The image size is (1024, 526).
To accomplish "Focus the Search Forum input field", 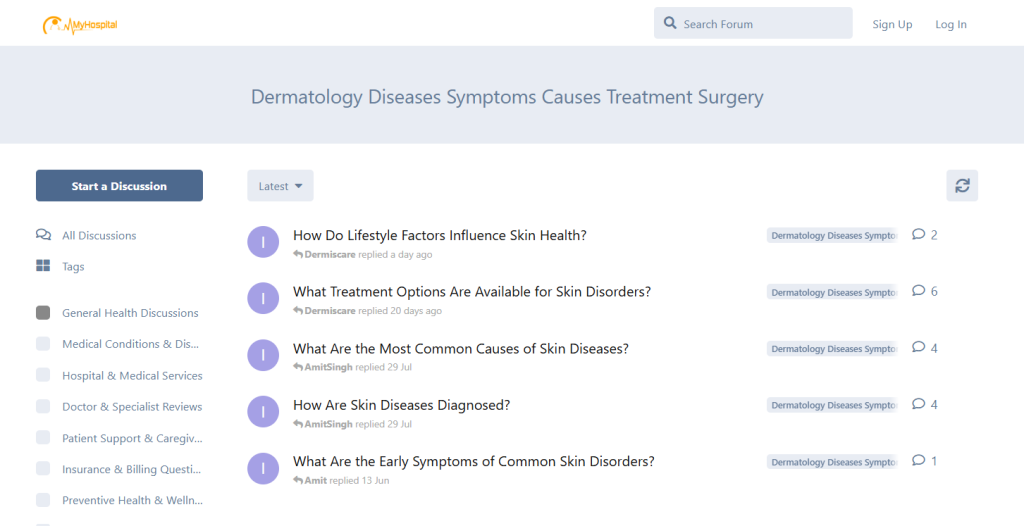I will click(x=762, y=24).
